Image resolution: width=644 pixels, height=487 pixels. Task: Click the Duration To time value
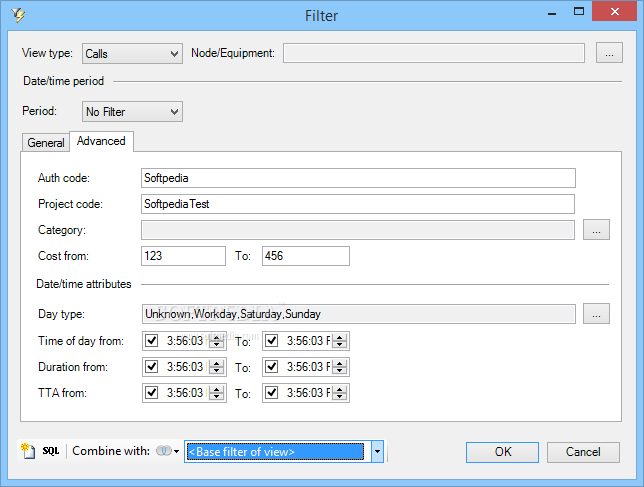point(308,367)
